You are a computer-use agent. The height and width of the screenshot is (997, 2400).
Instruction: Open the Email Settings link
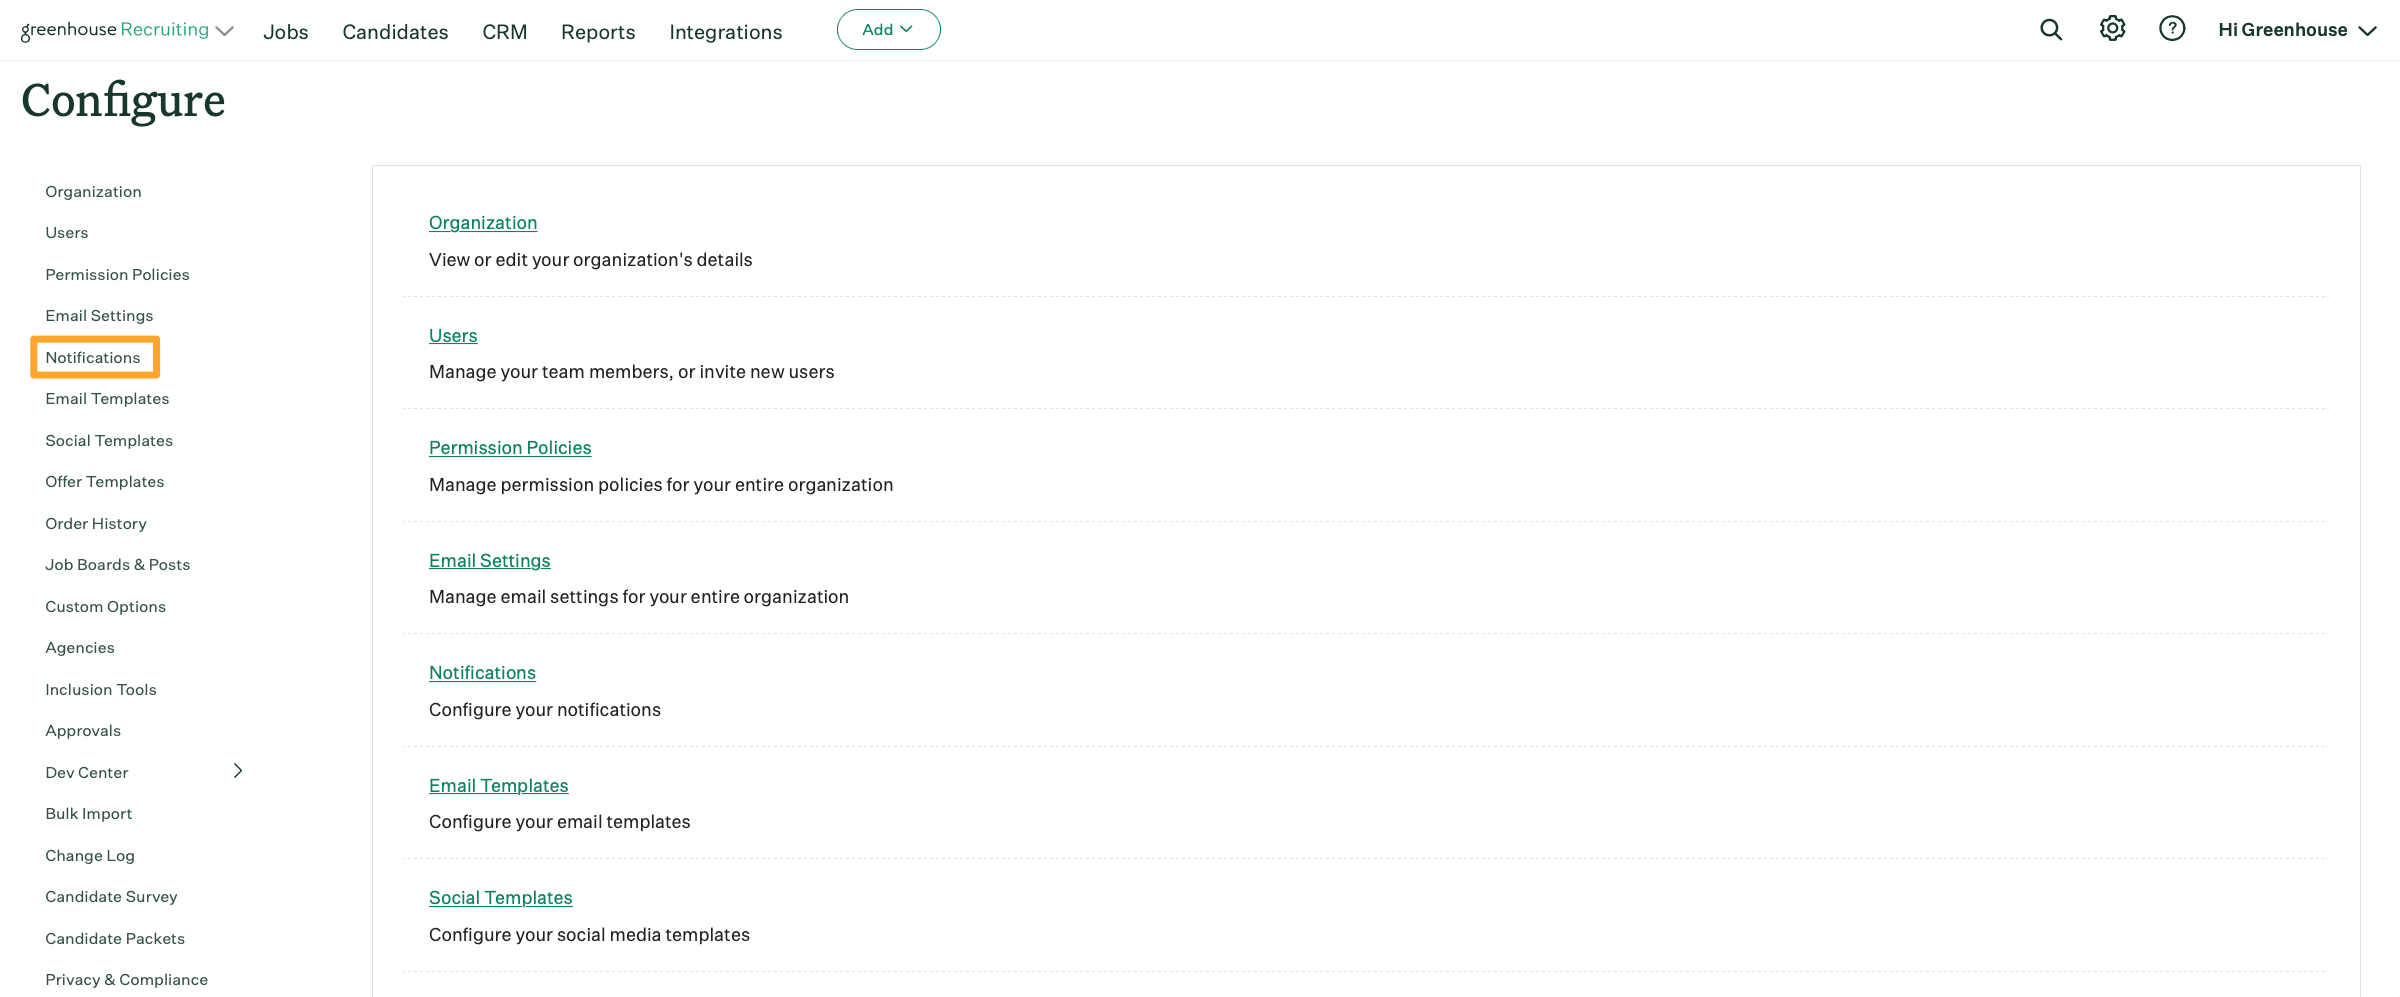tap(489, 560)
